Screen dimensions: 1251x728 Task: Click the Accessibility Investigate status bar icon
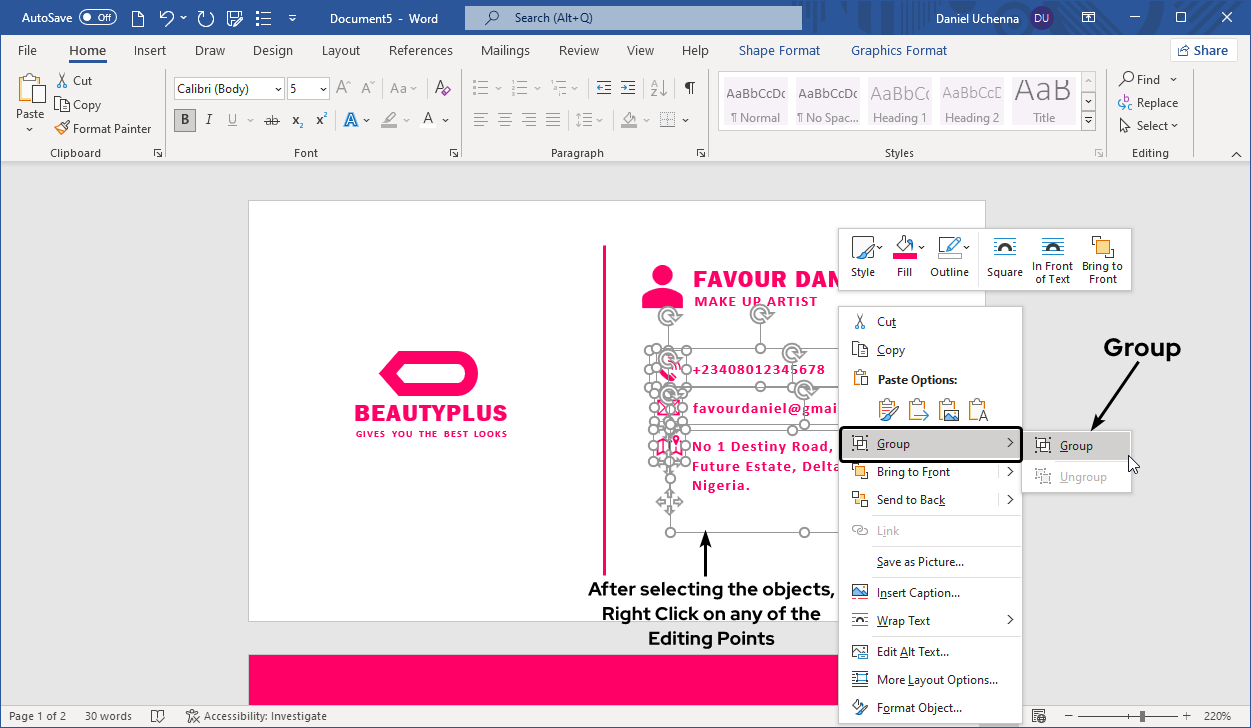(193, 716)
